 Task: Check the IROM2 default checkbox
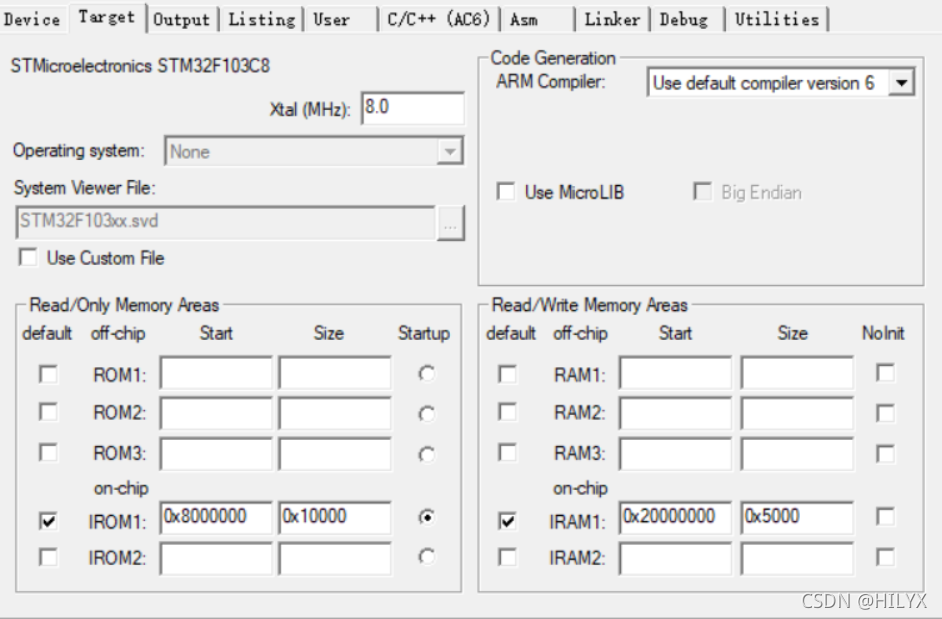click(48, 557)
